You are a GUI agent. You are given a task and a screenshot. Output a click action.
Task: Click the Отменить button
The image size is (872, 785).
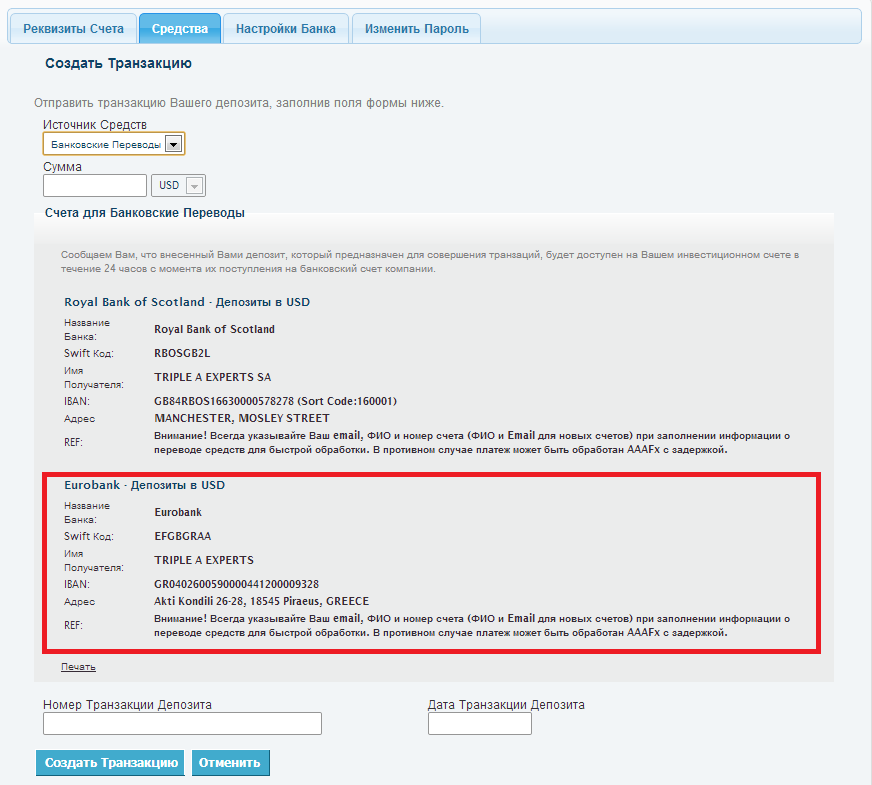(230, 763)
